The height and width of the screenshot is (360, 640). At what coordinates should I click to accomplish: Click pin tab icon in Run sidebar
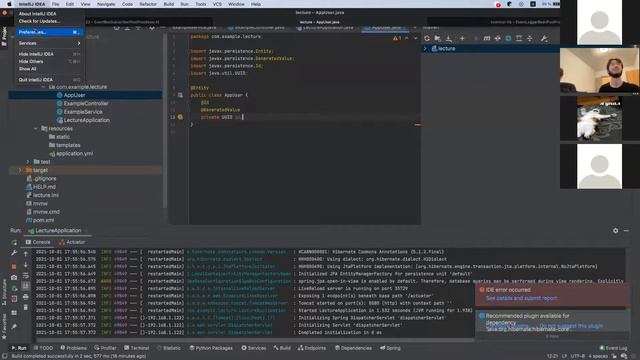[14, 326]
